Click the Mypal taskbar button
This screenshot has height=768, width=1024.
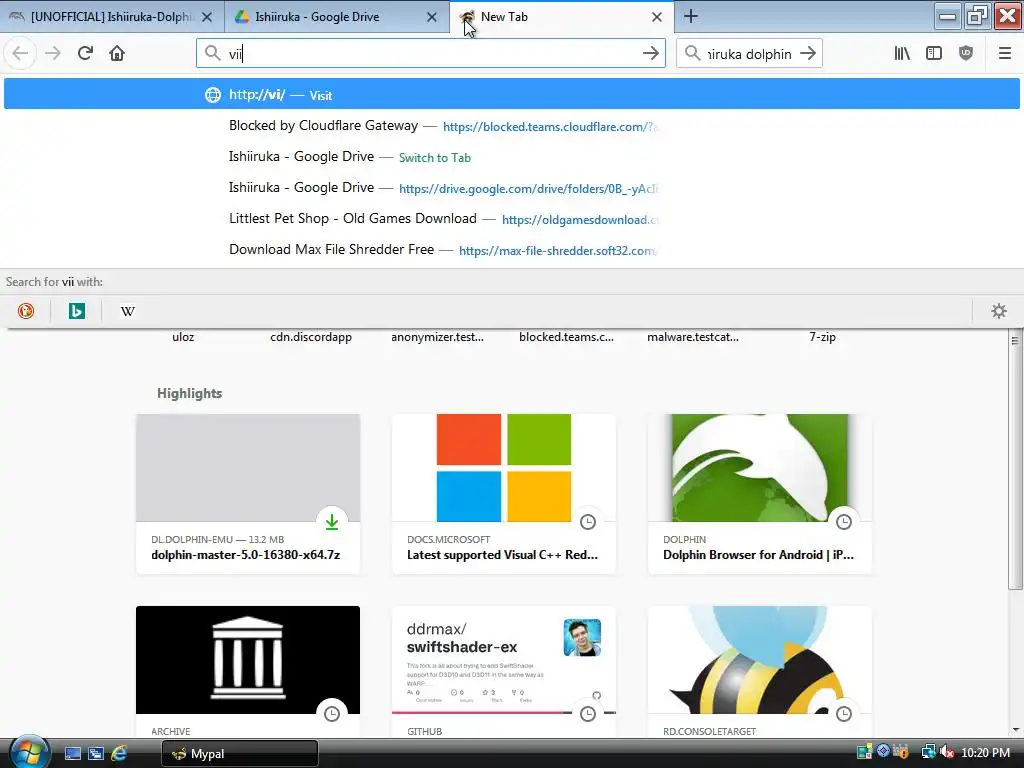(240, 754)
